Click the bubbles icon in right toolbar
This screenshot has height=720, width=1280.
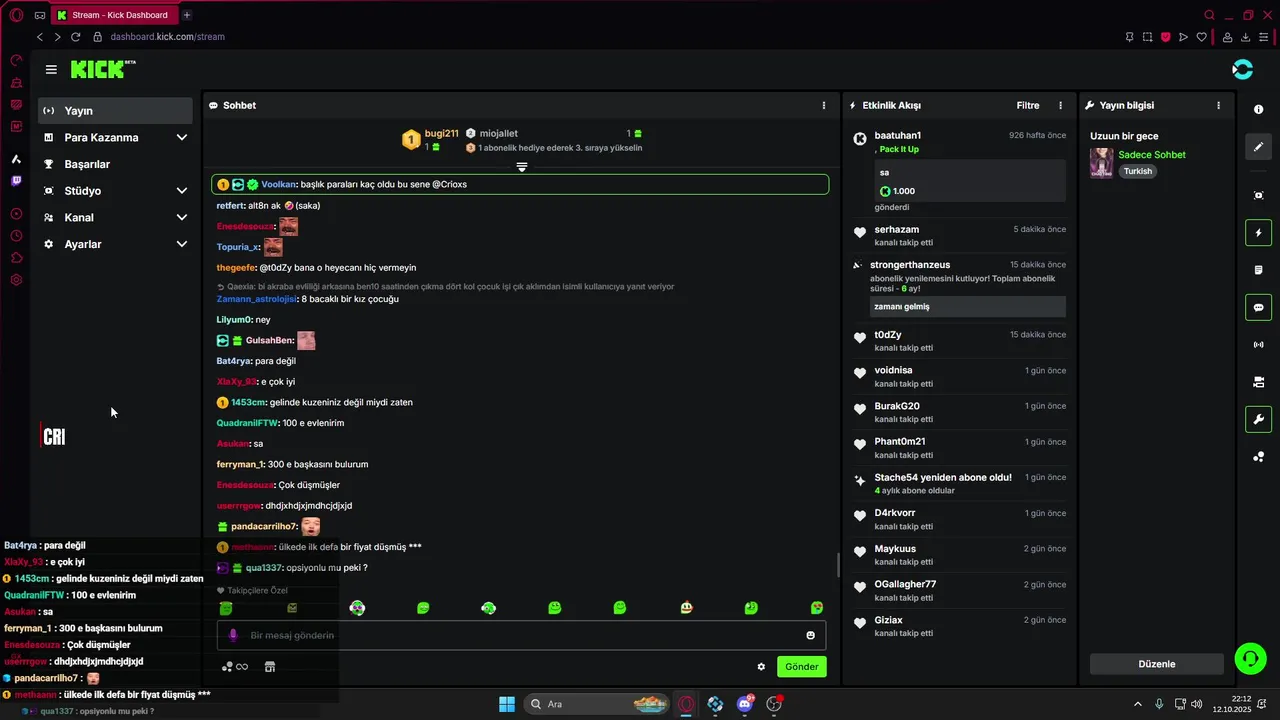coord(1258,457)
